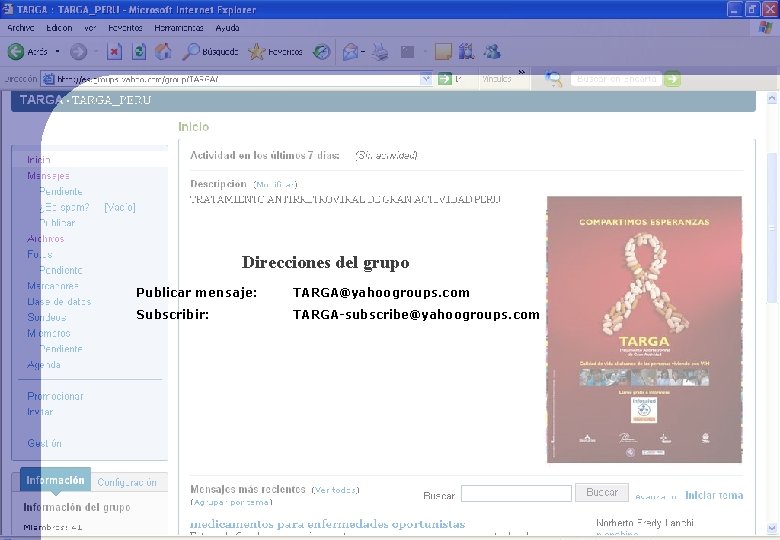Open the Avanzada search link
The width and height of the screenshot is (780, 540).
click(x=656, y=496)
